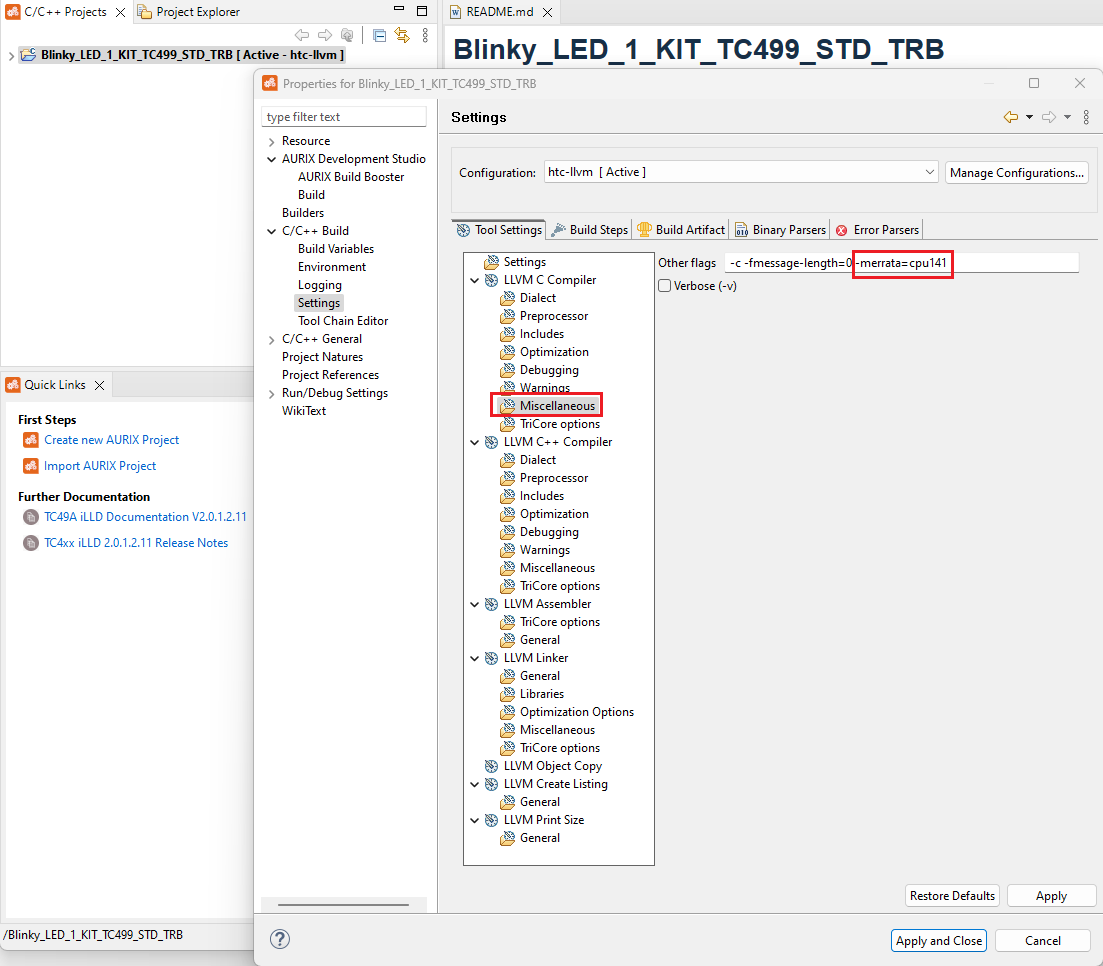Open the Settings dialog three-dot view menu
1103x966 pixels.
pyautogui.click(x=1086, y=117)
